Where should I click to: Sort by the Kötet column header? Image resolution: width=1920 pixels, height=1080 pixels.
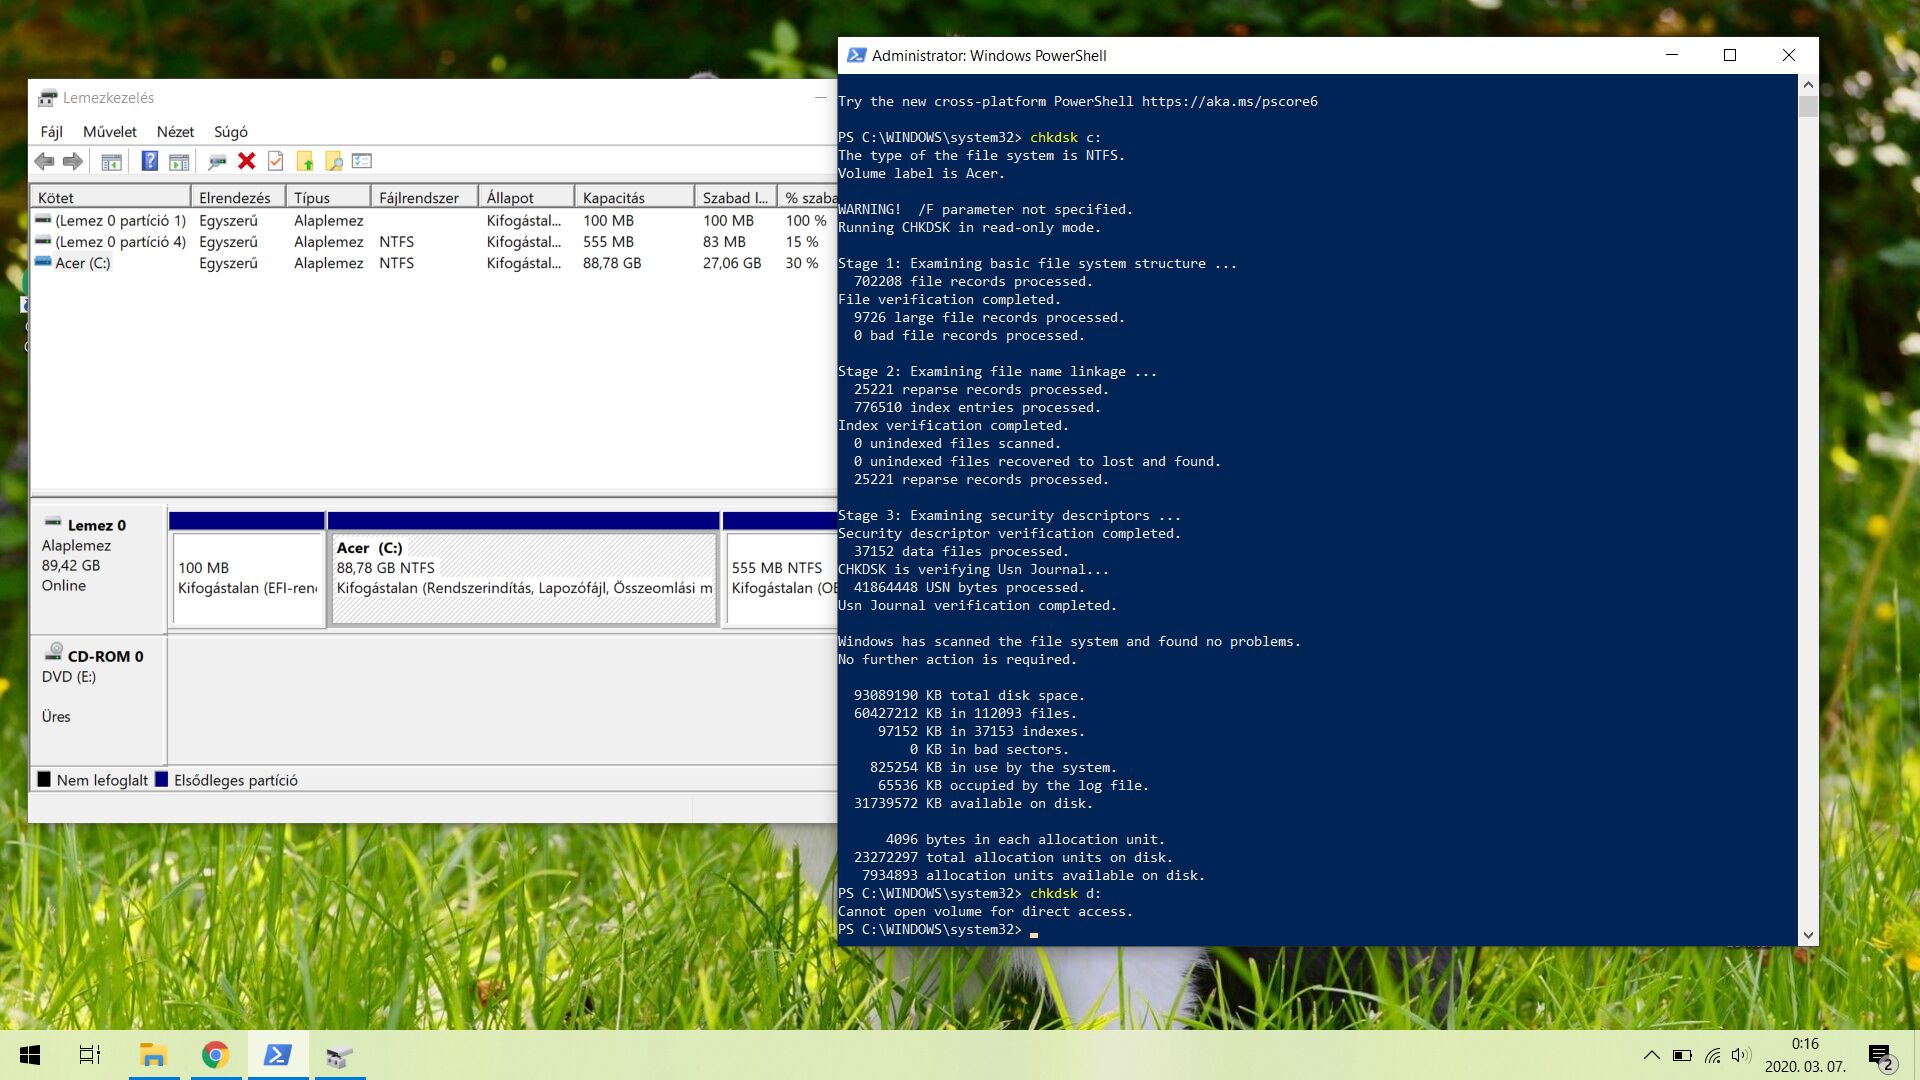[x=111, y=198]
